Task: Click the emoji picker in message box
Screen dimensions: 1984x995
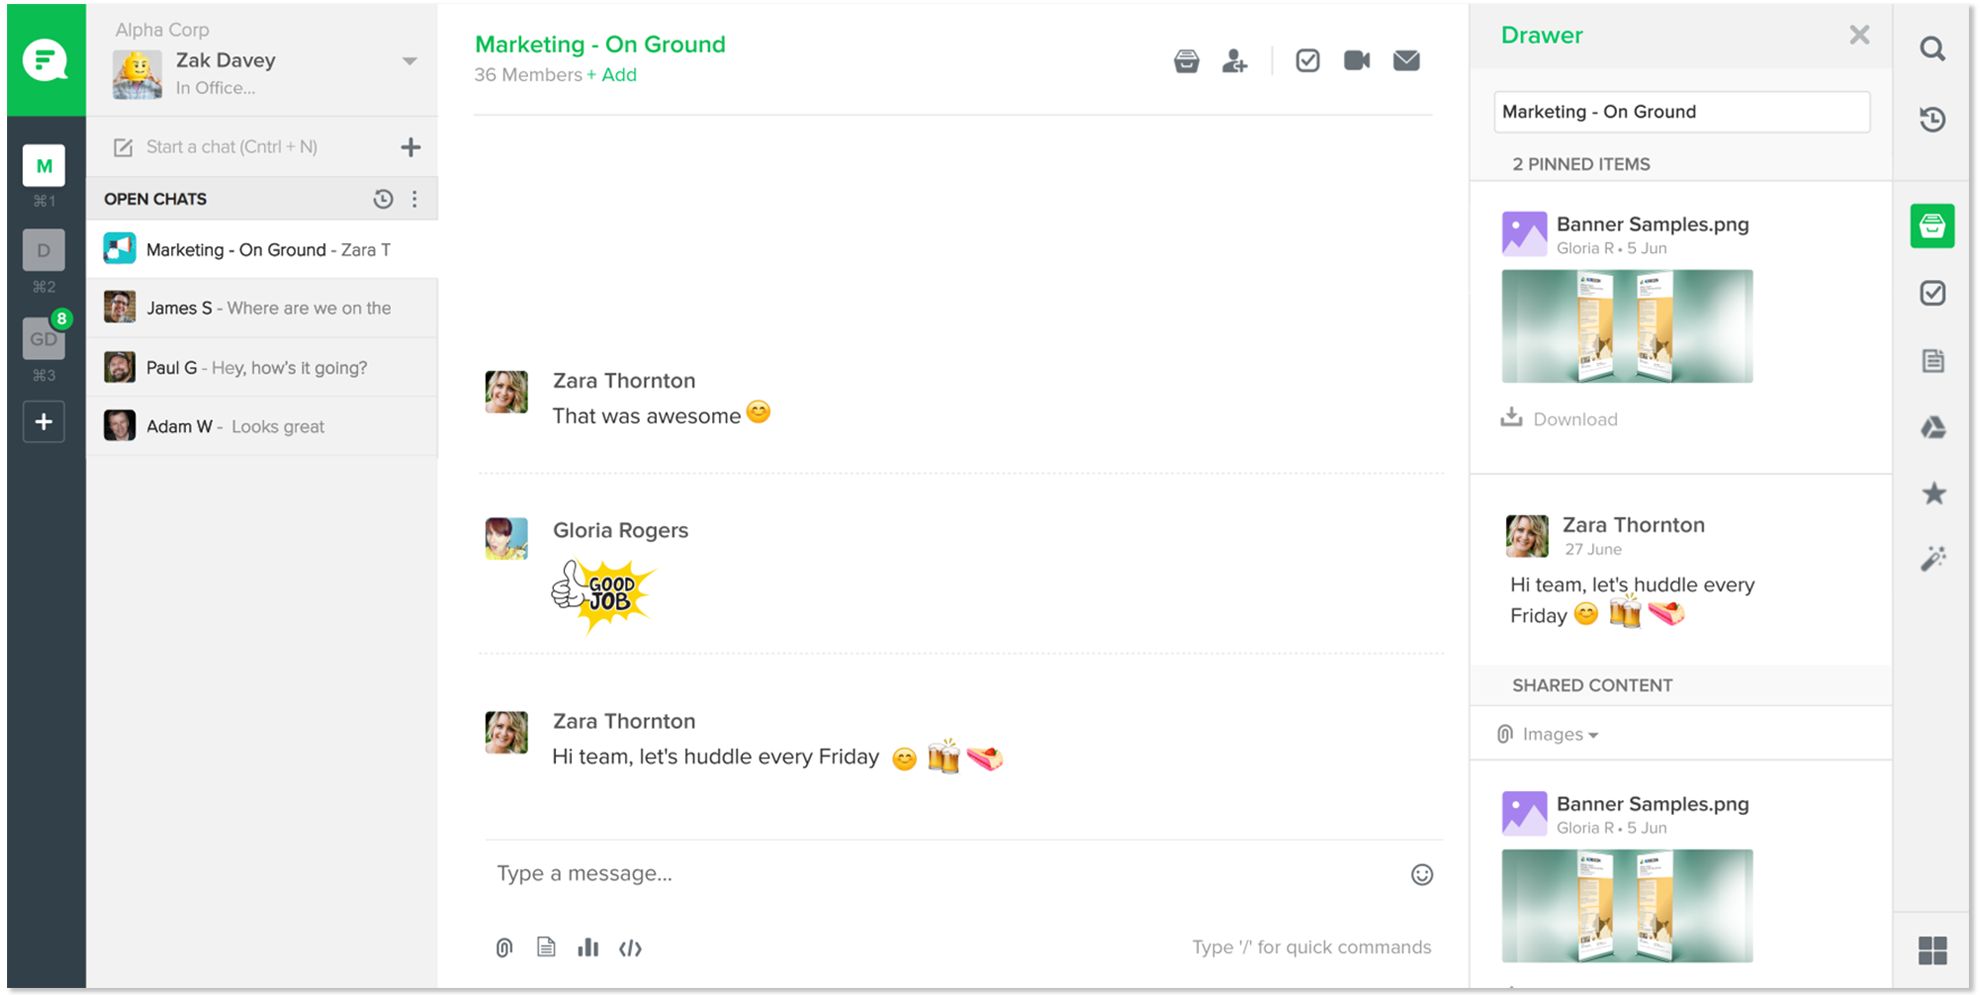Action: pos(1421,875)
